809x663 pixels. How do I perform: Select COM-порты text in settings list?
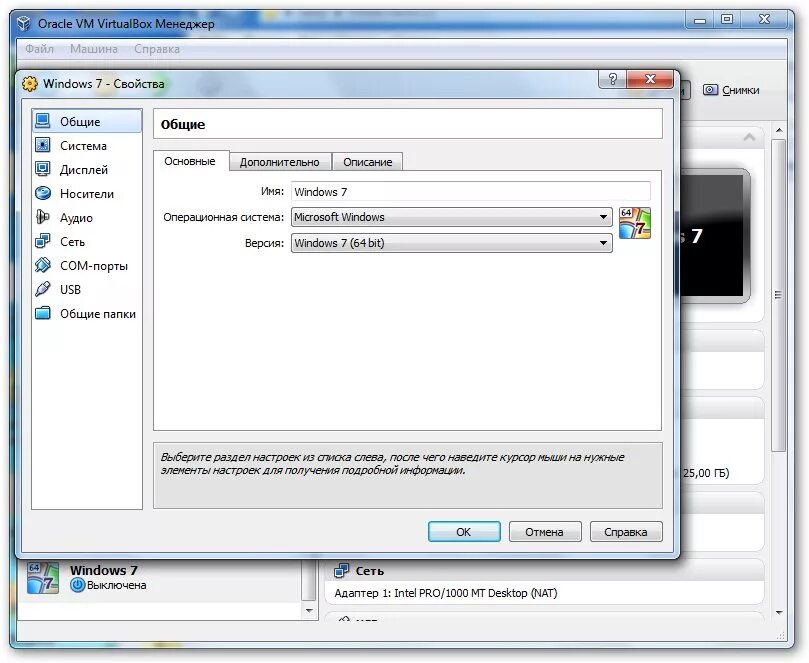click(x=93, y=266)
